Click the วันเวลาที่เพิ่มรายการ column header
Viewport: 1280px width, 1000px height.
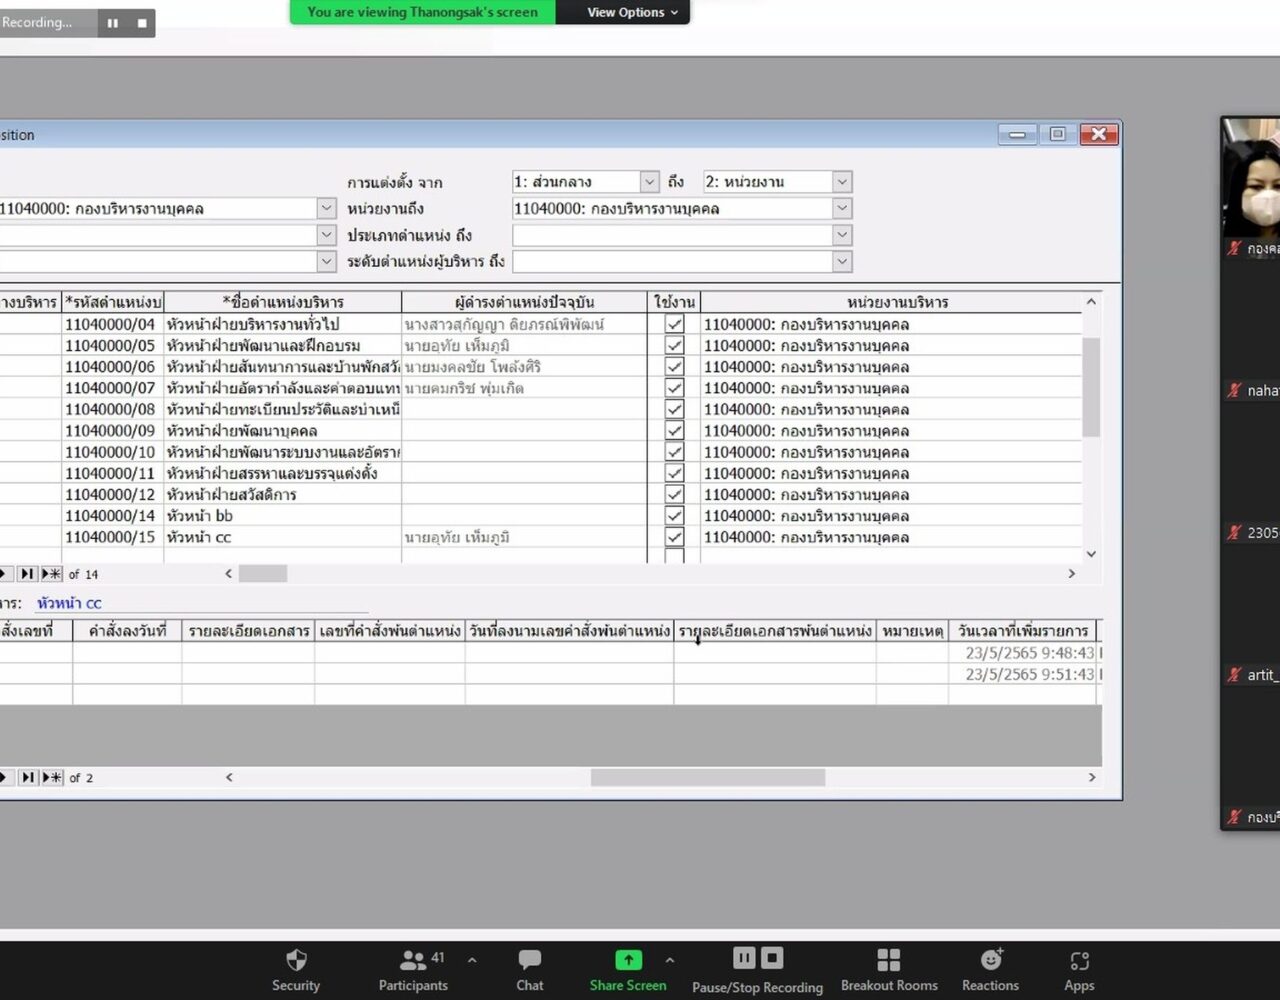point(1022,631)
